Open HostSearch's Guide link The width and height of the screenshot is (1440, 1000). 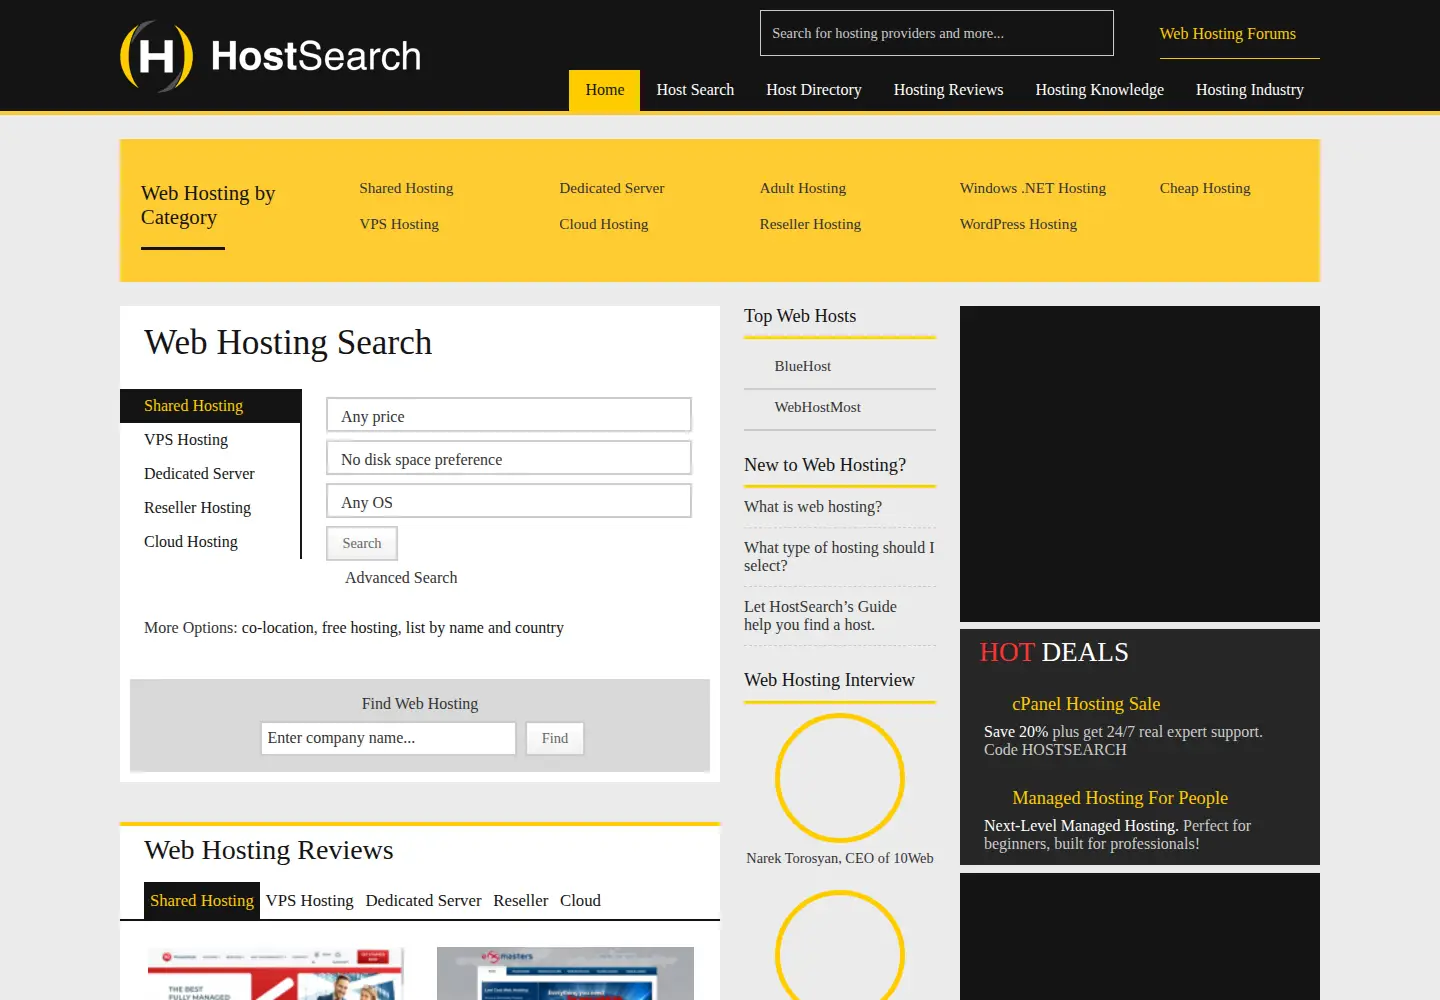click(x=820, y=616)
